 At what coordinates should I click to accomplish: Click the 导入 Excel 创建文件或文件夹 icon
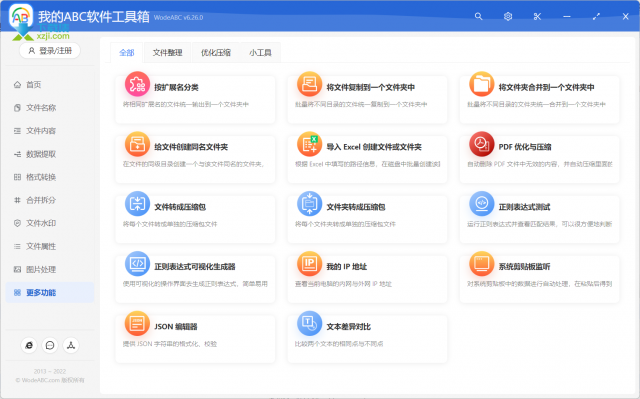309,144
